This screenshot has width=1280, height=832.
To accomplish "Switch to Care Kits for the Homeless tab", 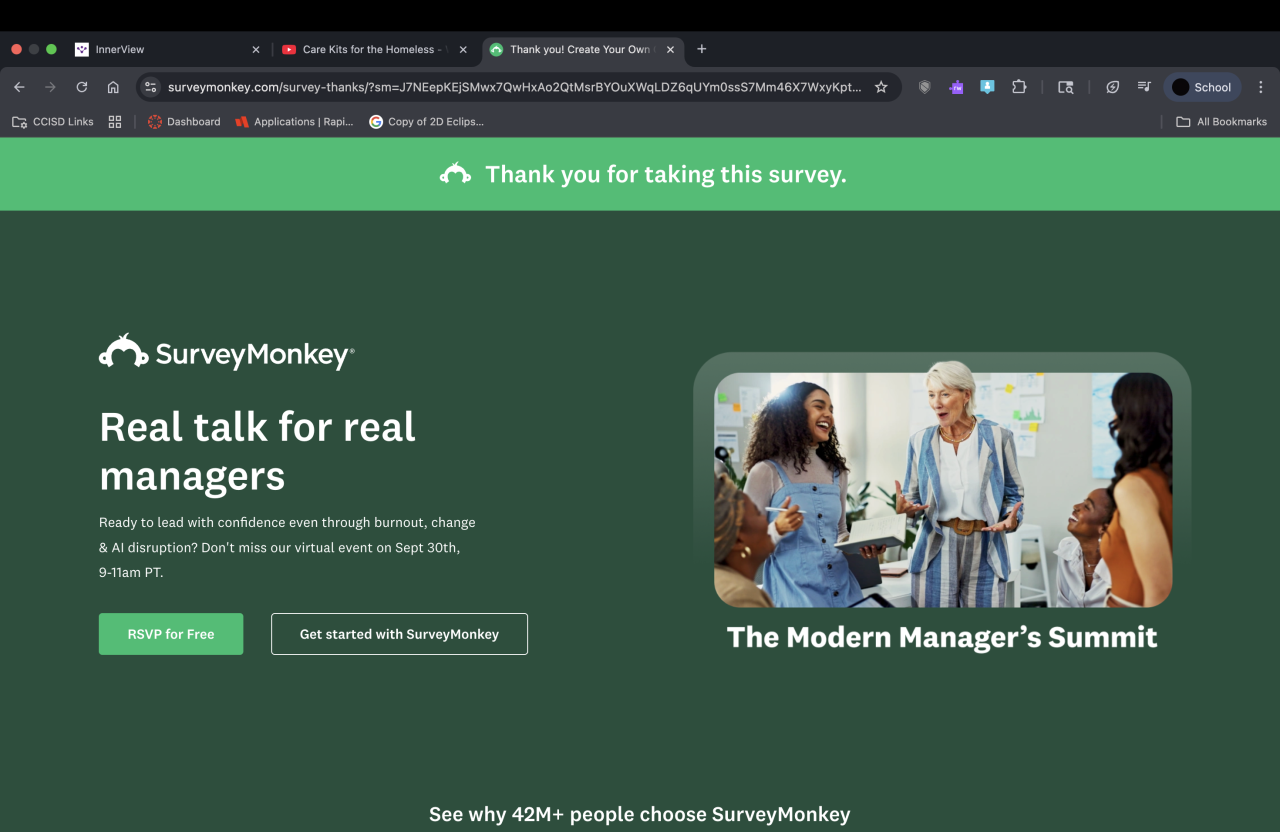I will 375,49.
